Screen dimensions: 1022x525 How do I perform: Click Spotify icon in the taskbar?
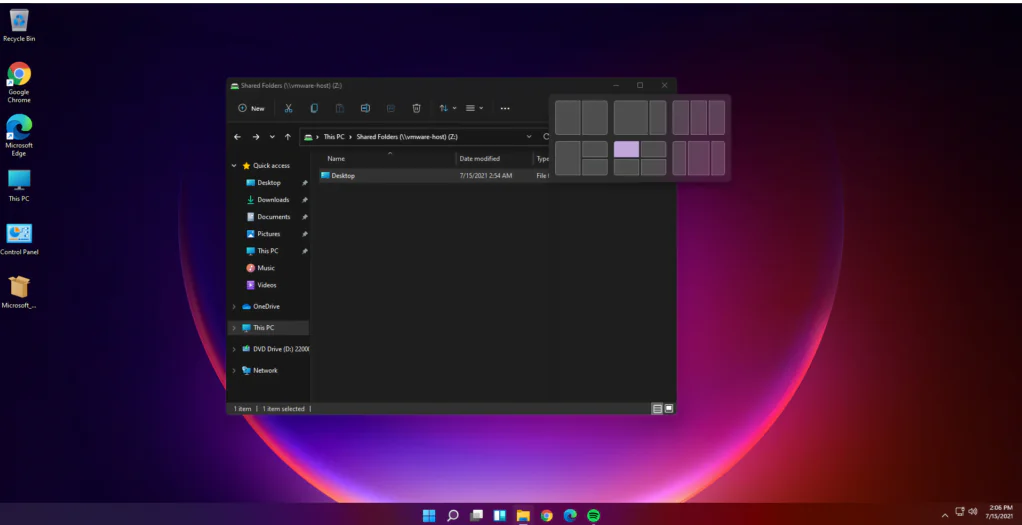[x=593, y=516]
